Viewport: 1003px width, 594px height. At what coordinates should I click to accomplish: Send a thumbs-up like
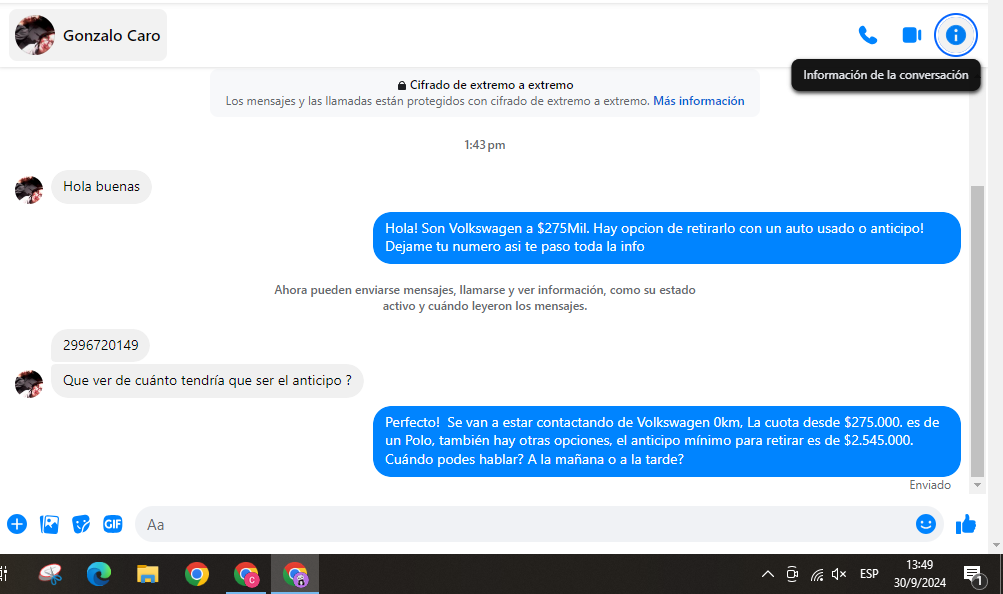pyautogui.click(x=965, y=524)
